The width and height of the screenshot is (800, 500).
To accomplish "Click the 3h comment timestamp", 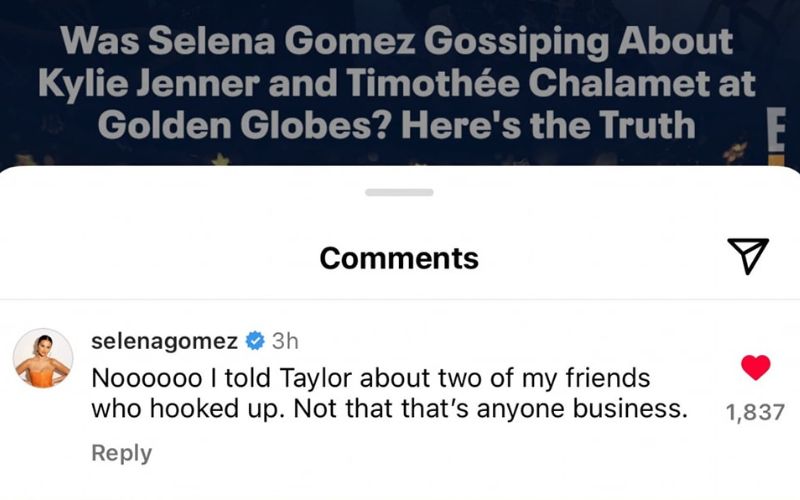I will point(286,341).
